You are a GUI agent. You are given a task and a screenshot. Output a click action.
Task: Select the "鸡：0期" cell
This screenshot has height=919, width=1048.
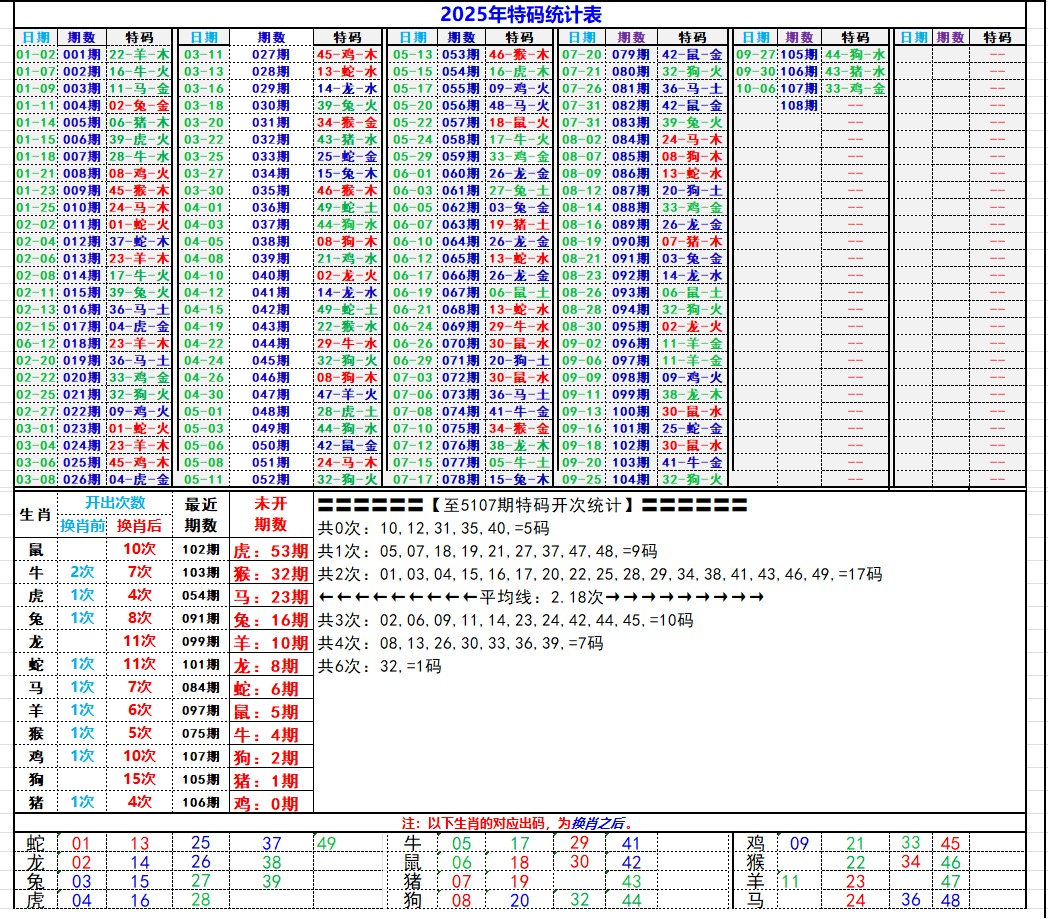click(270, 803)
